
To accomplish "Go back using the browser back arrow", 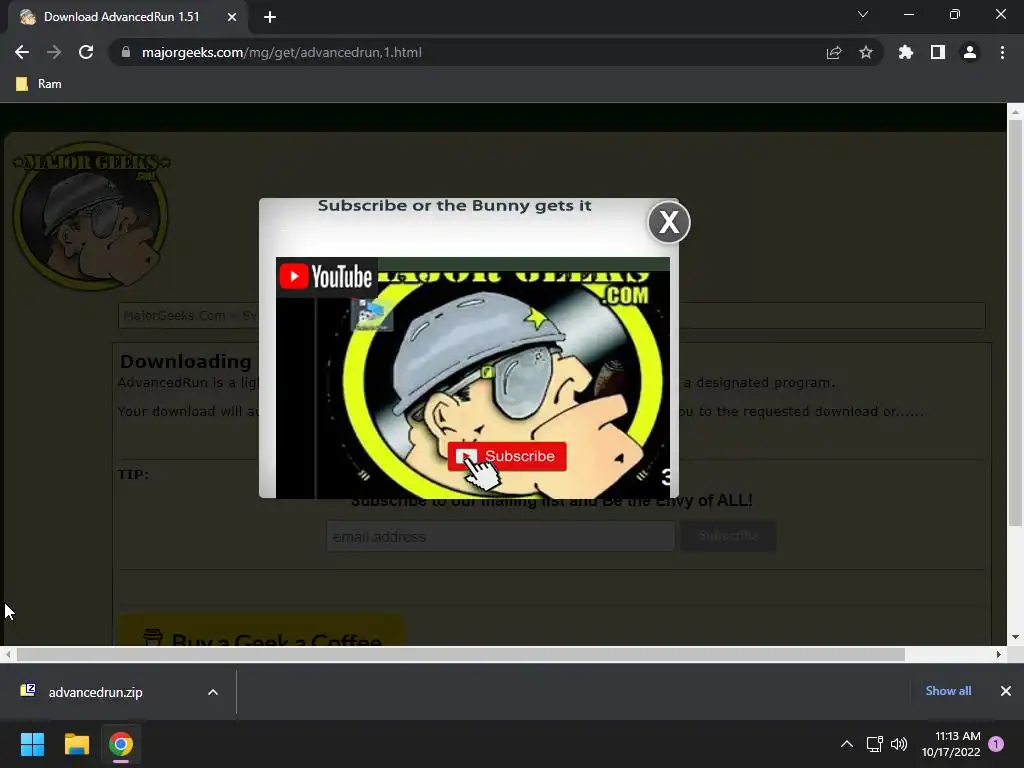I will click(22, 52).
